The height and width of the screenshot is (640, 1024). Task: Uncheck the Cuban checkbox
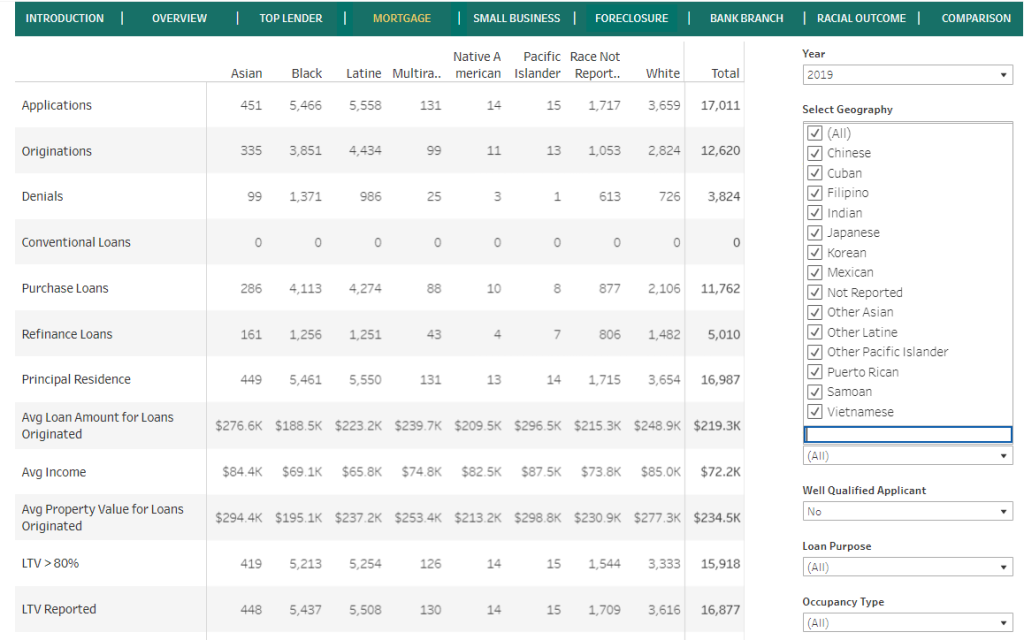pos(814,173)
